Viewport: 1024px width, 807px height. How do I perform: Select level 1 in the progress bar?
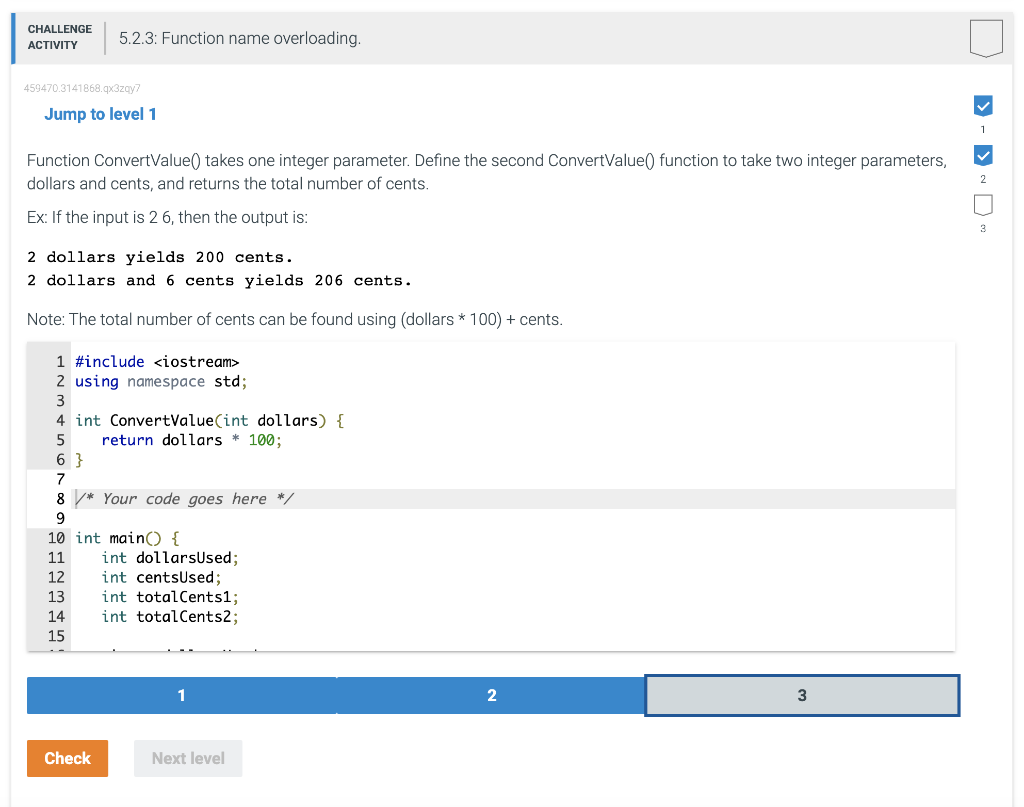tap(182, 695)
